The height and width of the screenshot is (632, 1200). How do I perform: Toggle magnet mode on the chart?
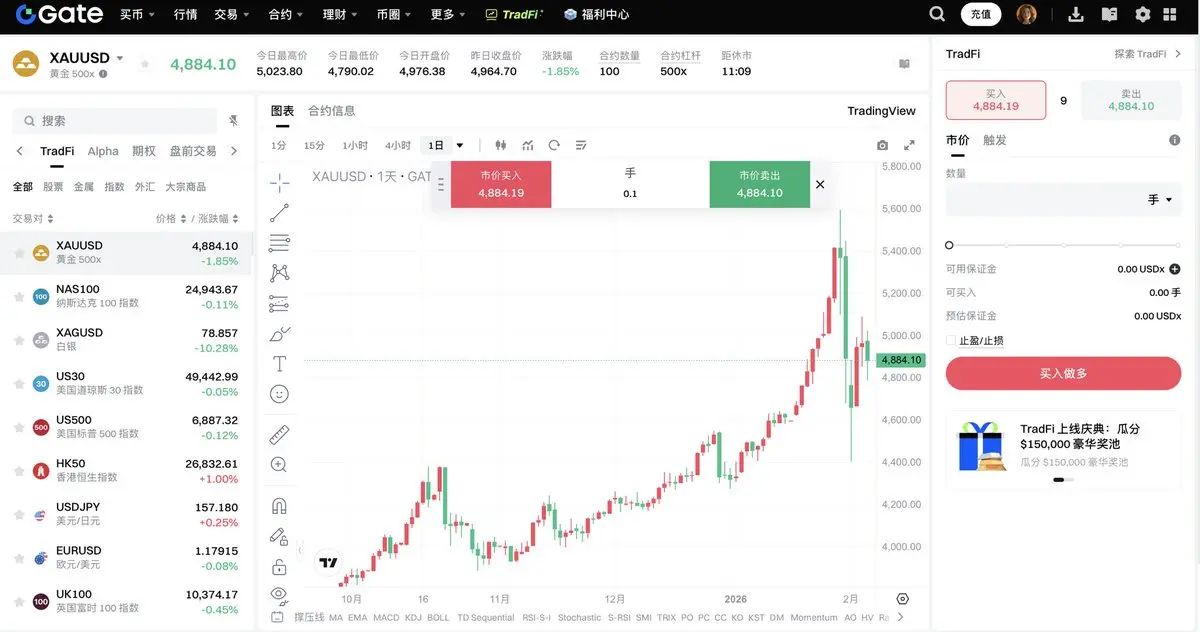tap(280, 506)
